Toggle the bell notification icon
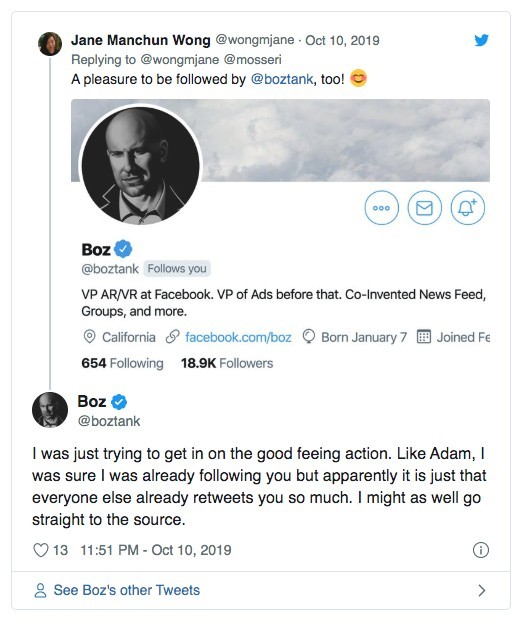The width and height of the screenshot is (522, 625). (x=467, y=208)
